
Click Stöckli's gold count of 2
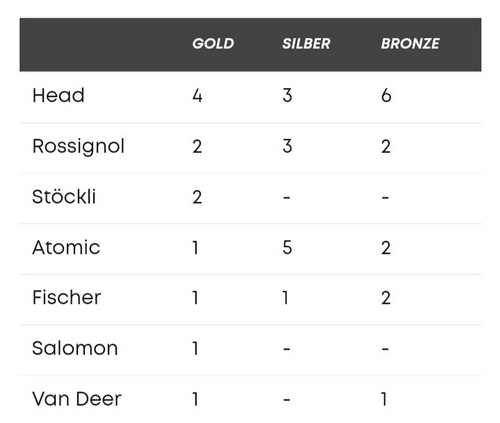point(197,197)
